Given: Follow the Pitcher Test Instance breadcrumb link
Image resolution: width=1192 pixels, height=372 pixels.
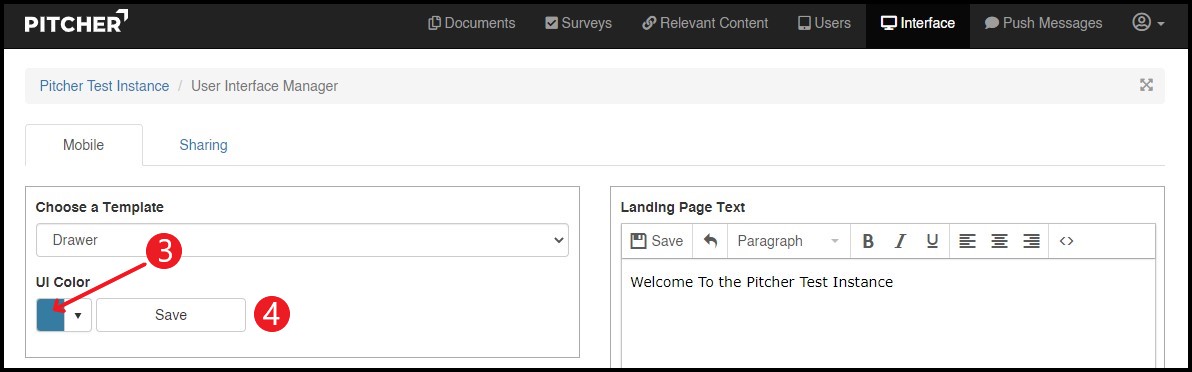Looking at the screenshot, I should [x=104, y=86].
